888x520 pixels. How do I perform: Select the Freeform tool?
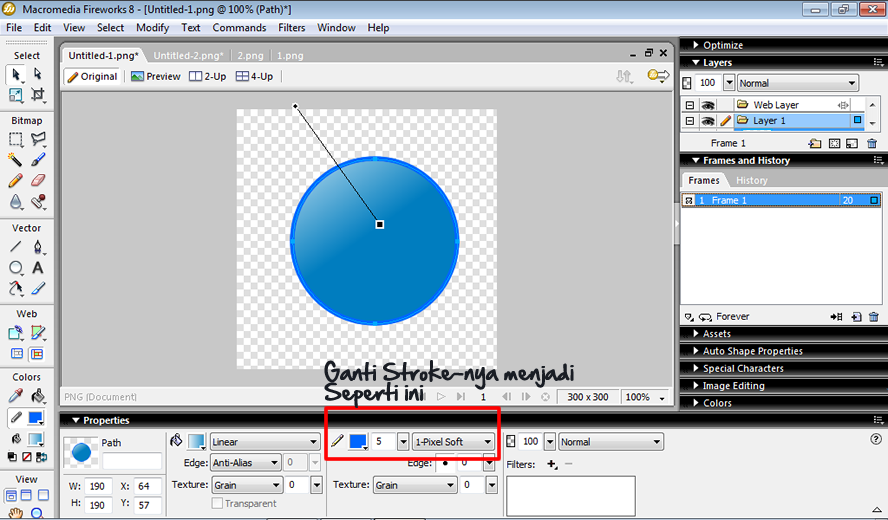tap(16, 288)
